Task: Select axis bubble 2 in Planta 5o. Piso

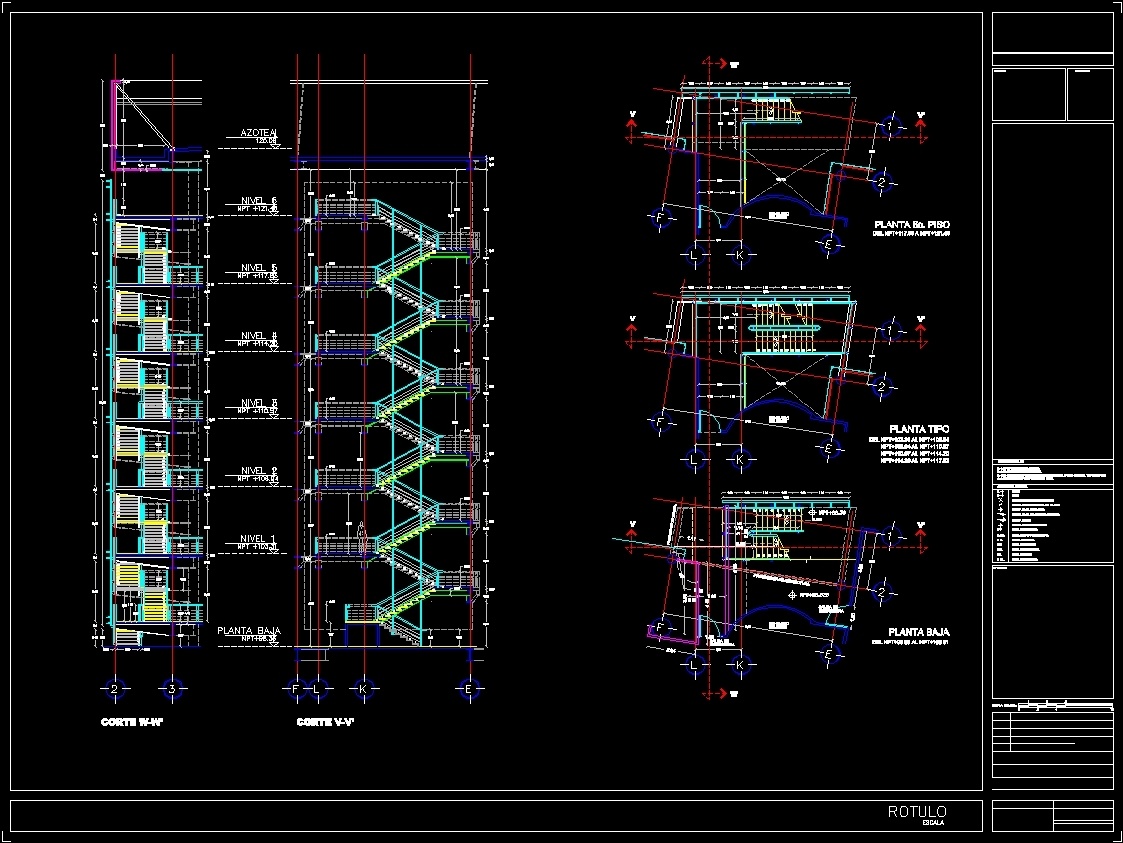Action: point(882,183)
